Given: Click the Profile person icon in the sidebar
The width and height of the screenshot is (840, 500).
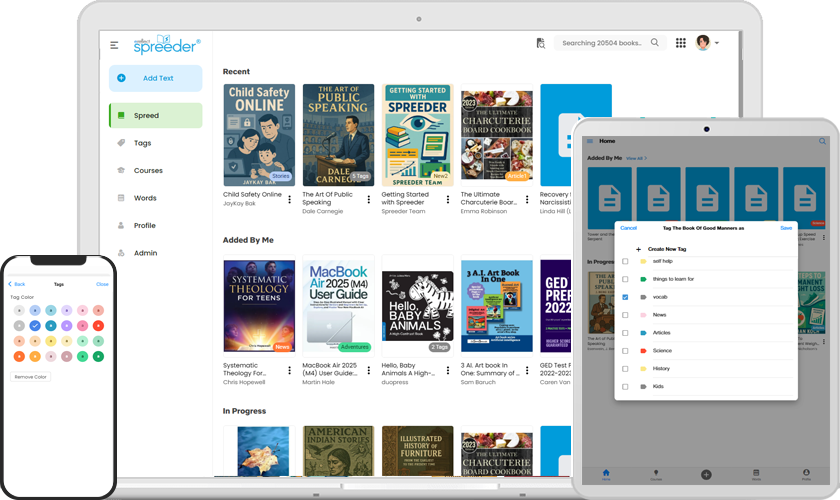Looking at the screenshot, I should tap(121, 225).
